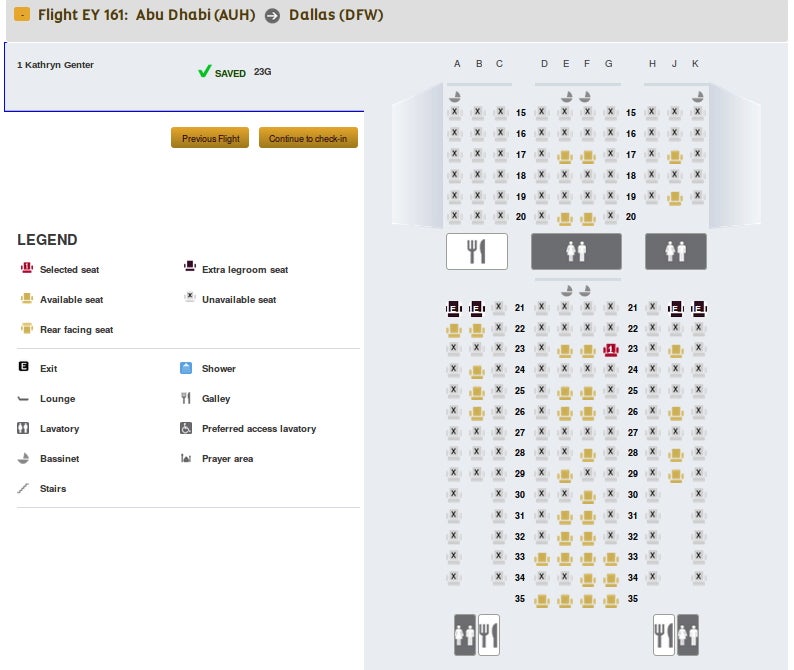The width and height of the screenshot is (794, 670).
Task: Select available seat 20F
Action: [x=587, y=219]
